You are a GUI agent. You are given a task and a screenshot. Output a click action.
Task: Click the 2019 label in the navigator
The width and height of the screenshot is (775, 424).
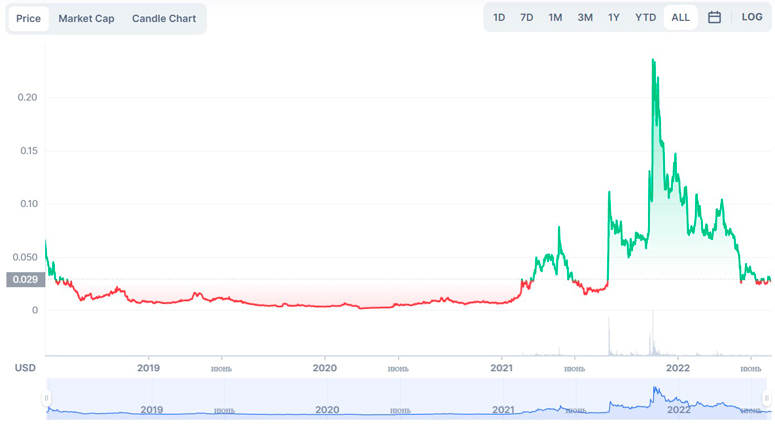pyautogui.click(x=152, y=410)
